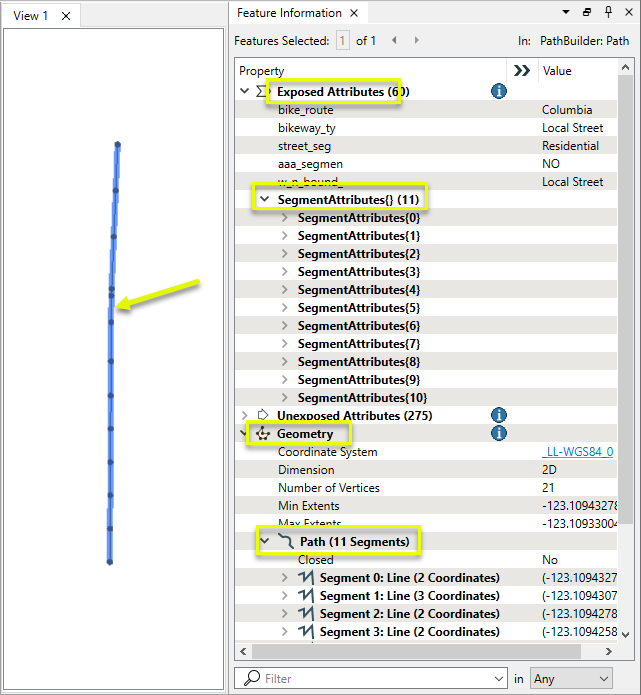Image resolution: width=641 pixels, height=695 pixels.
Task: Go to previous selected feature arrow
Action: tap(394, 40)
